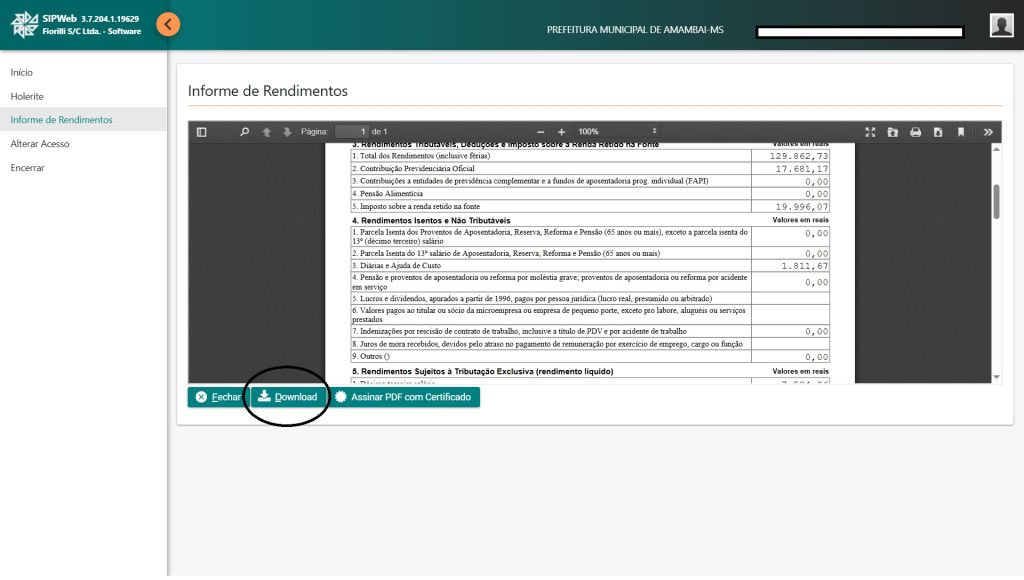Click the PDF toolbar save/download icon
The width and height of the screenshot is (1024, 580).
pos(938,132)
